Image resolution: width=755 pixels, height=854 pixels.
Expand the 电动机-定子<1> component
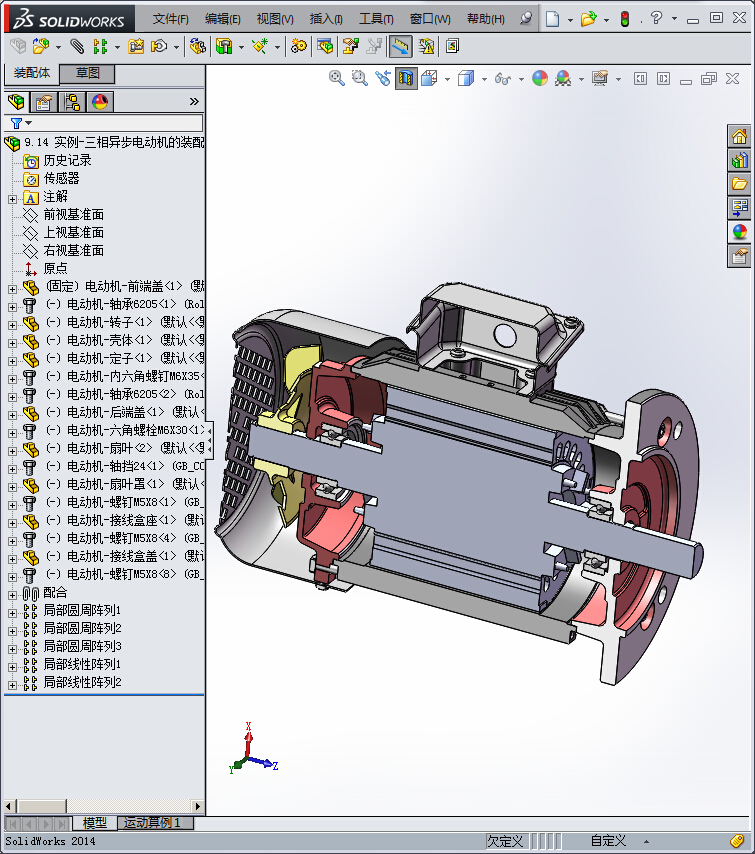click(x=12, y=361)
